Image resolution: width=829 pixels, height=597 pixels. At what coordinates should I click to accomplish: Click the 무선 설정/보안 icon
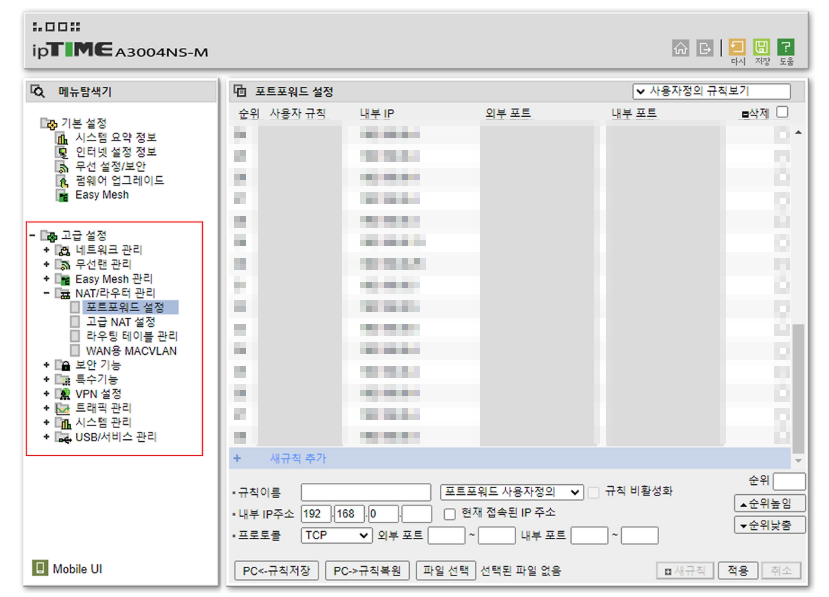pos(62,167)
